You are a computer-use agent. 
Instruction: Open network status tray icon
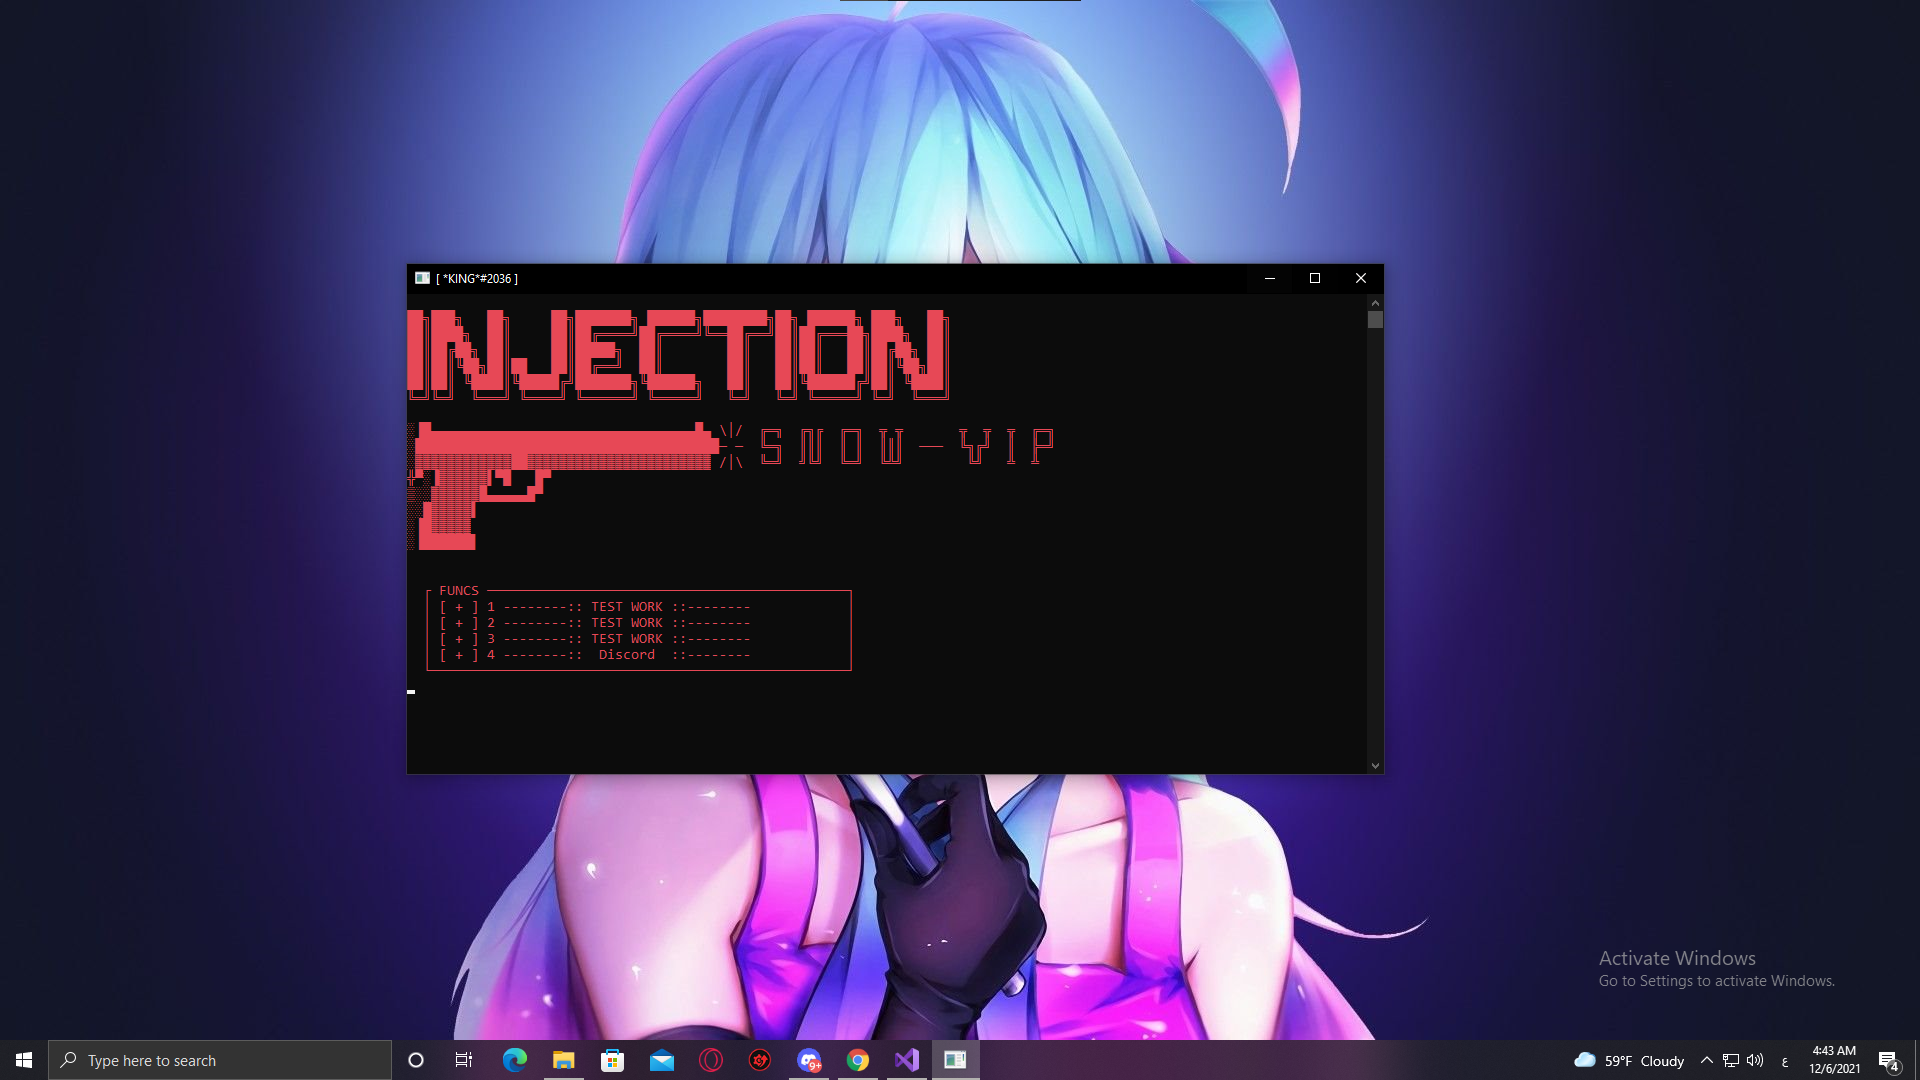[1731, 1060]
